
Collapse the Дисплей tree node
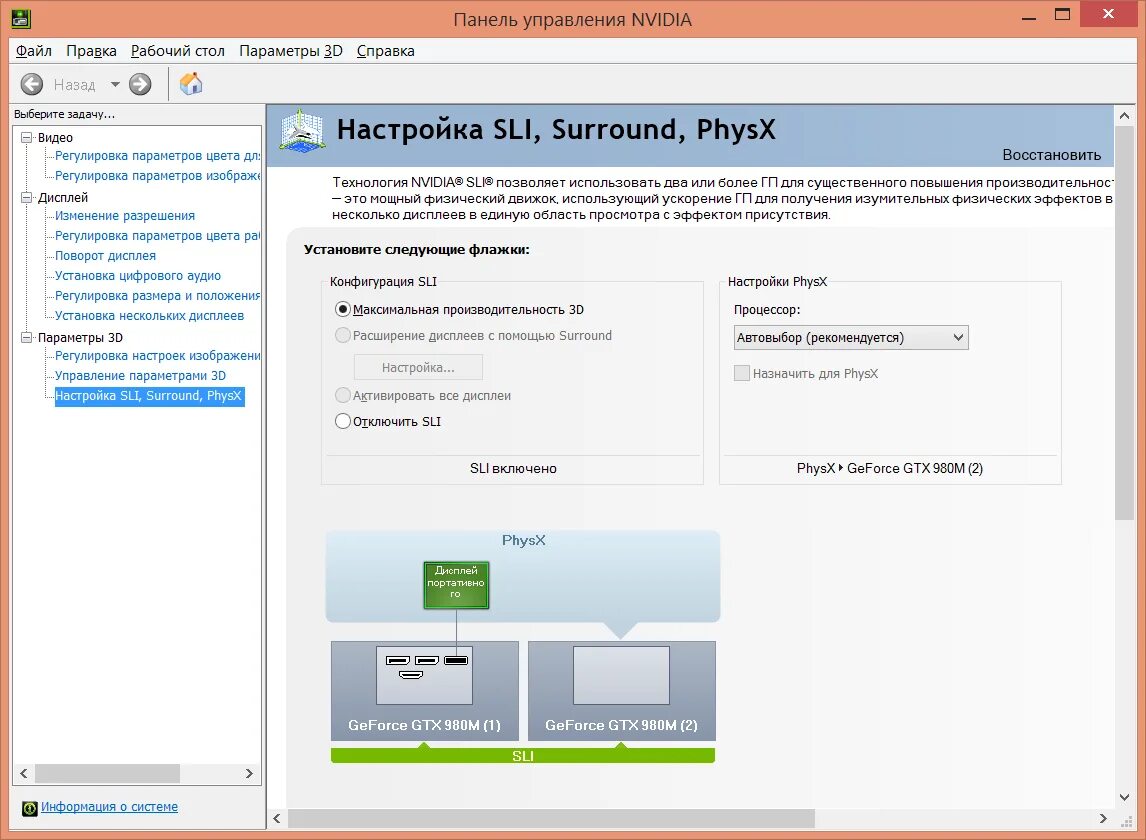[x=27, y=197]
